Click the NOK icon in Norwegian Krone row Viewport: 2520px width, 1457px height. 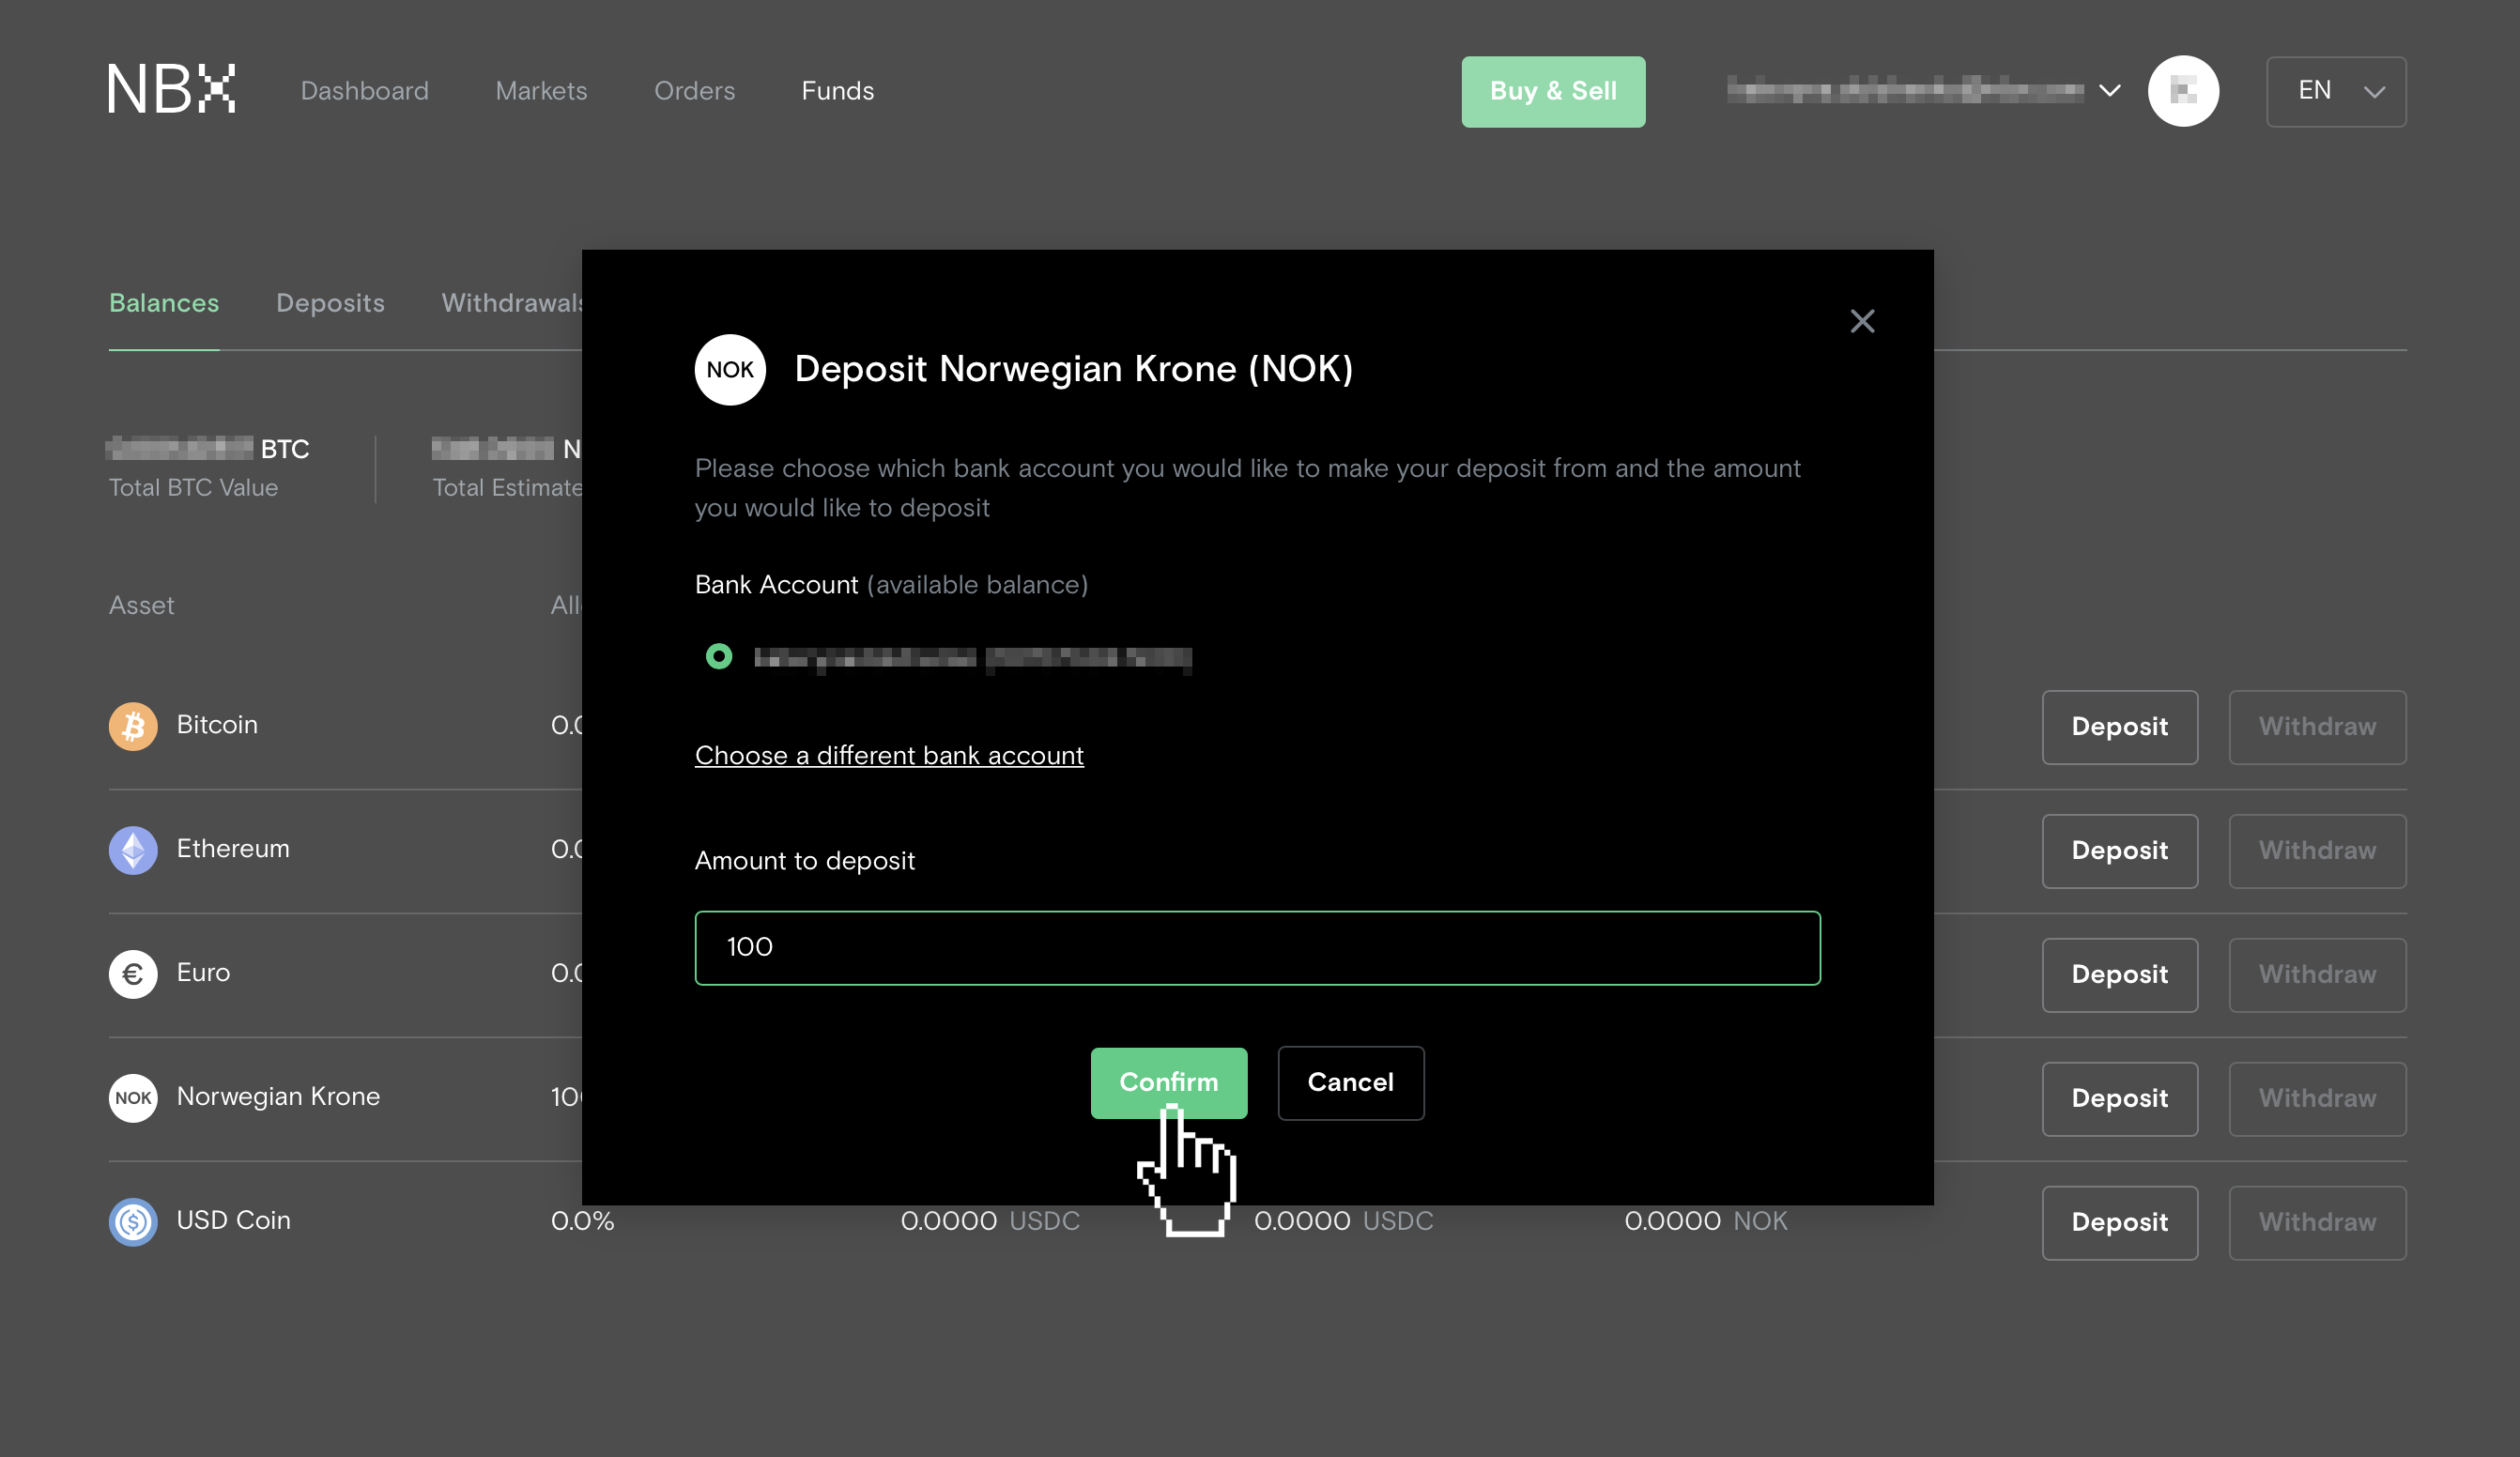point(133,1098)
